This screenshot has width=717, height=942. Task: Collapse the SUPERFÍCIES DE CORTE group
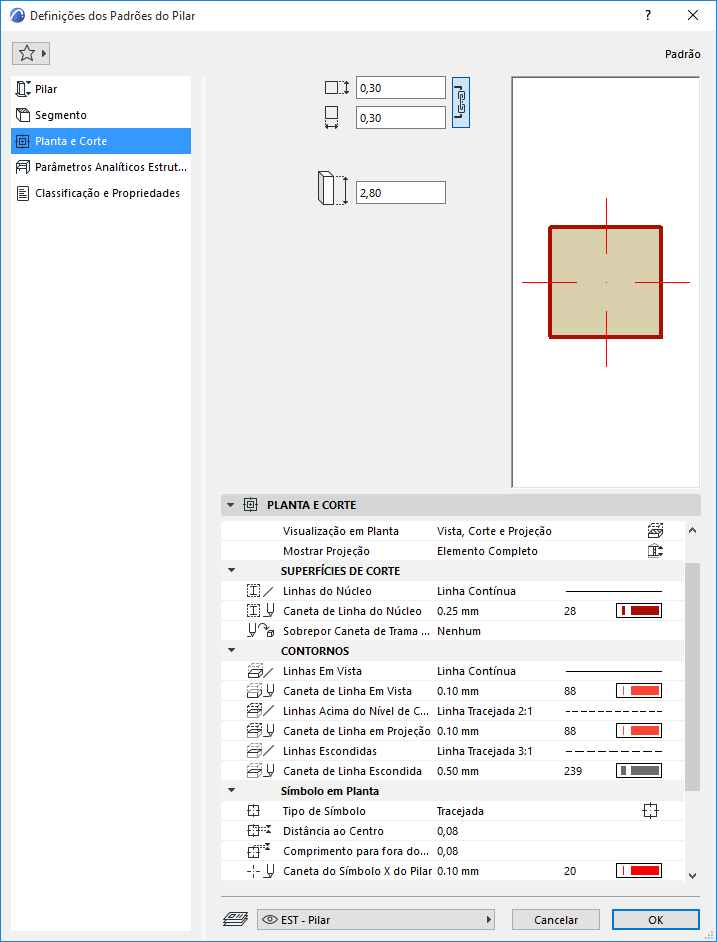click(x=231, y=571)
